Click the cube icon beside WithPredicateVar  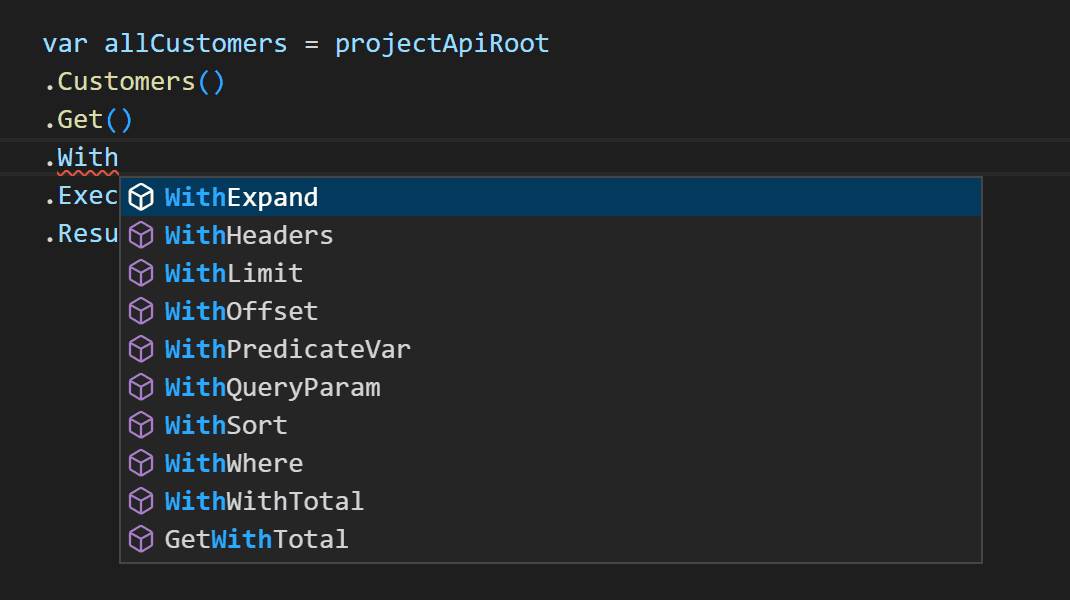coord(141,349)
